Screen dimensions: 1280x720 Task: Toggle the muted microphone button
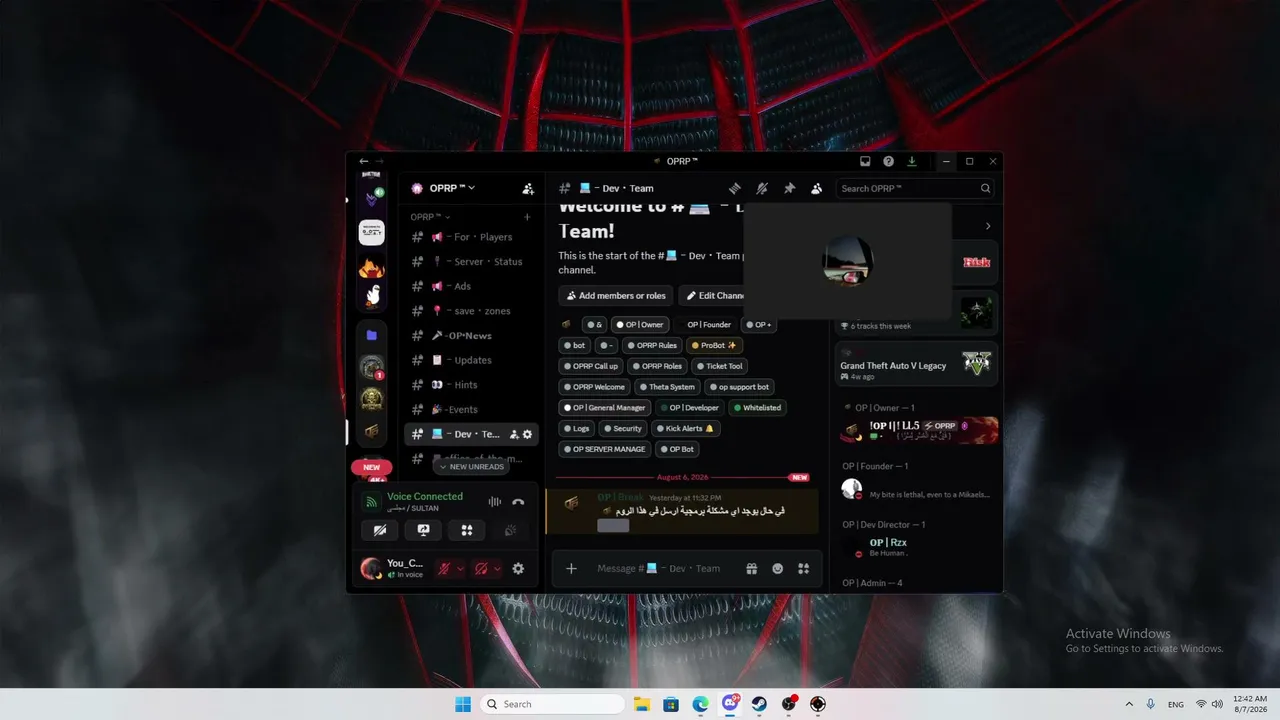[x=444, y=568]
